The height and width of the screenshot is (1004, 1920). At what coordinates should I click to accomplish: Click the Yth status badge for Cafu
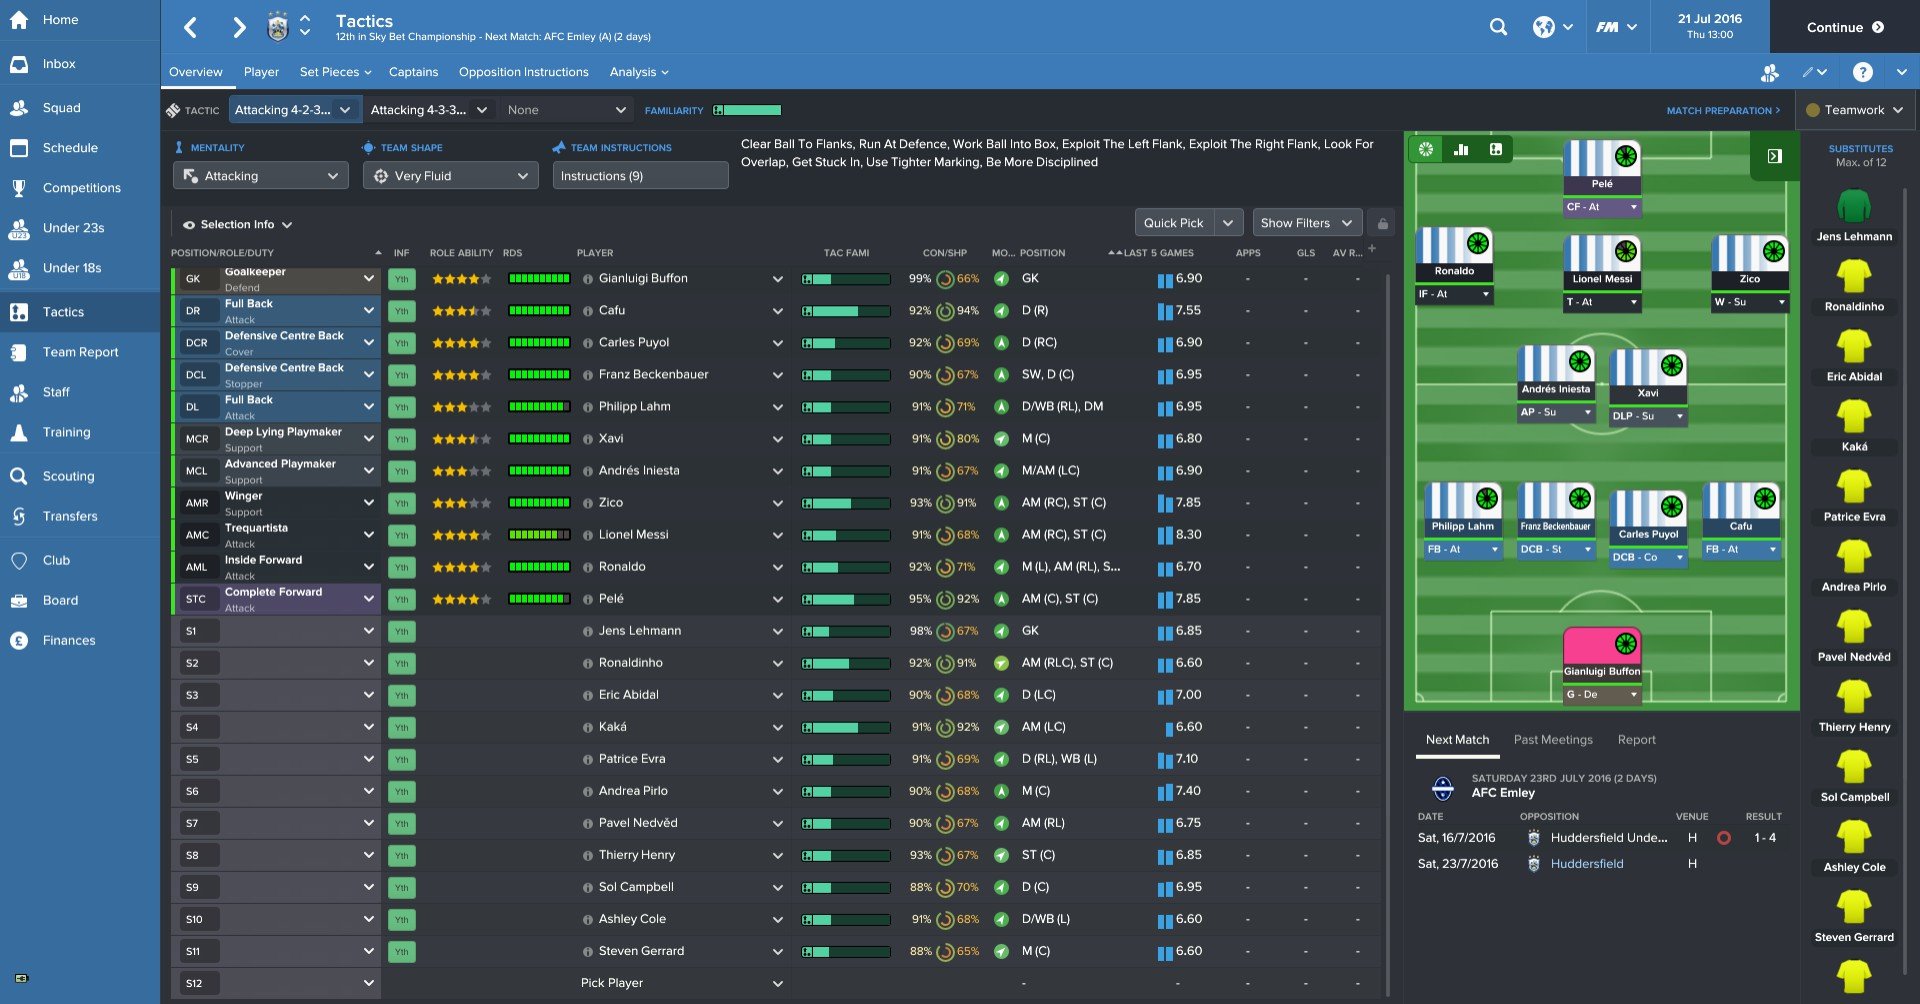coord(401,311)
